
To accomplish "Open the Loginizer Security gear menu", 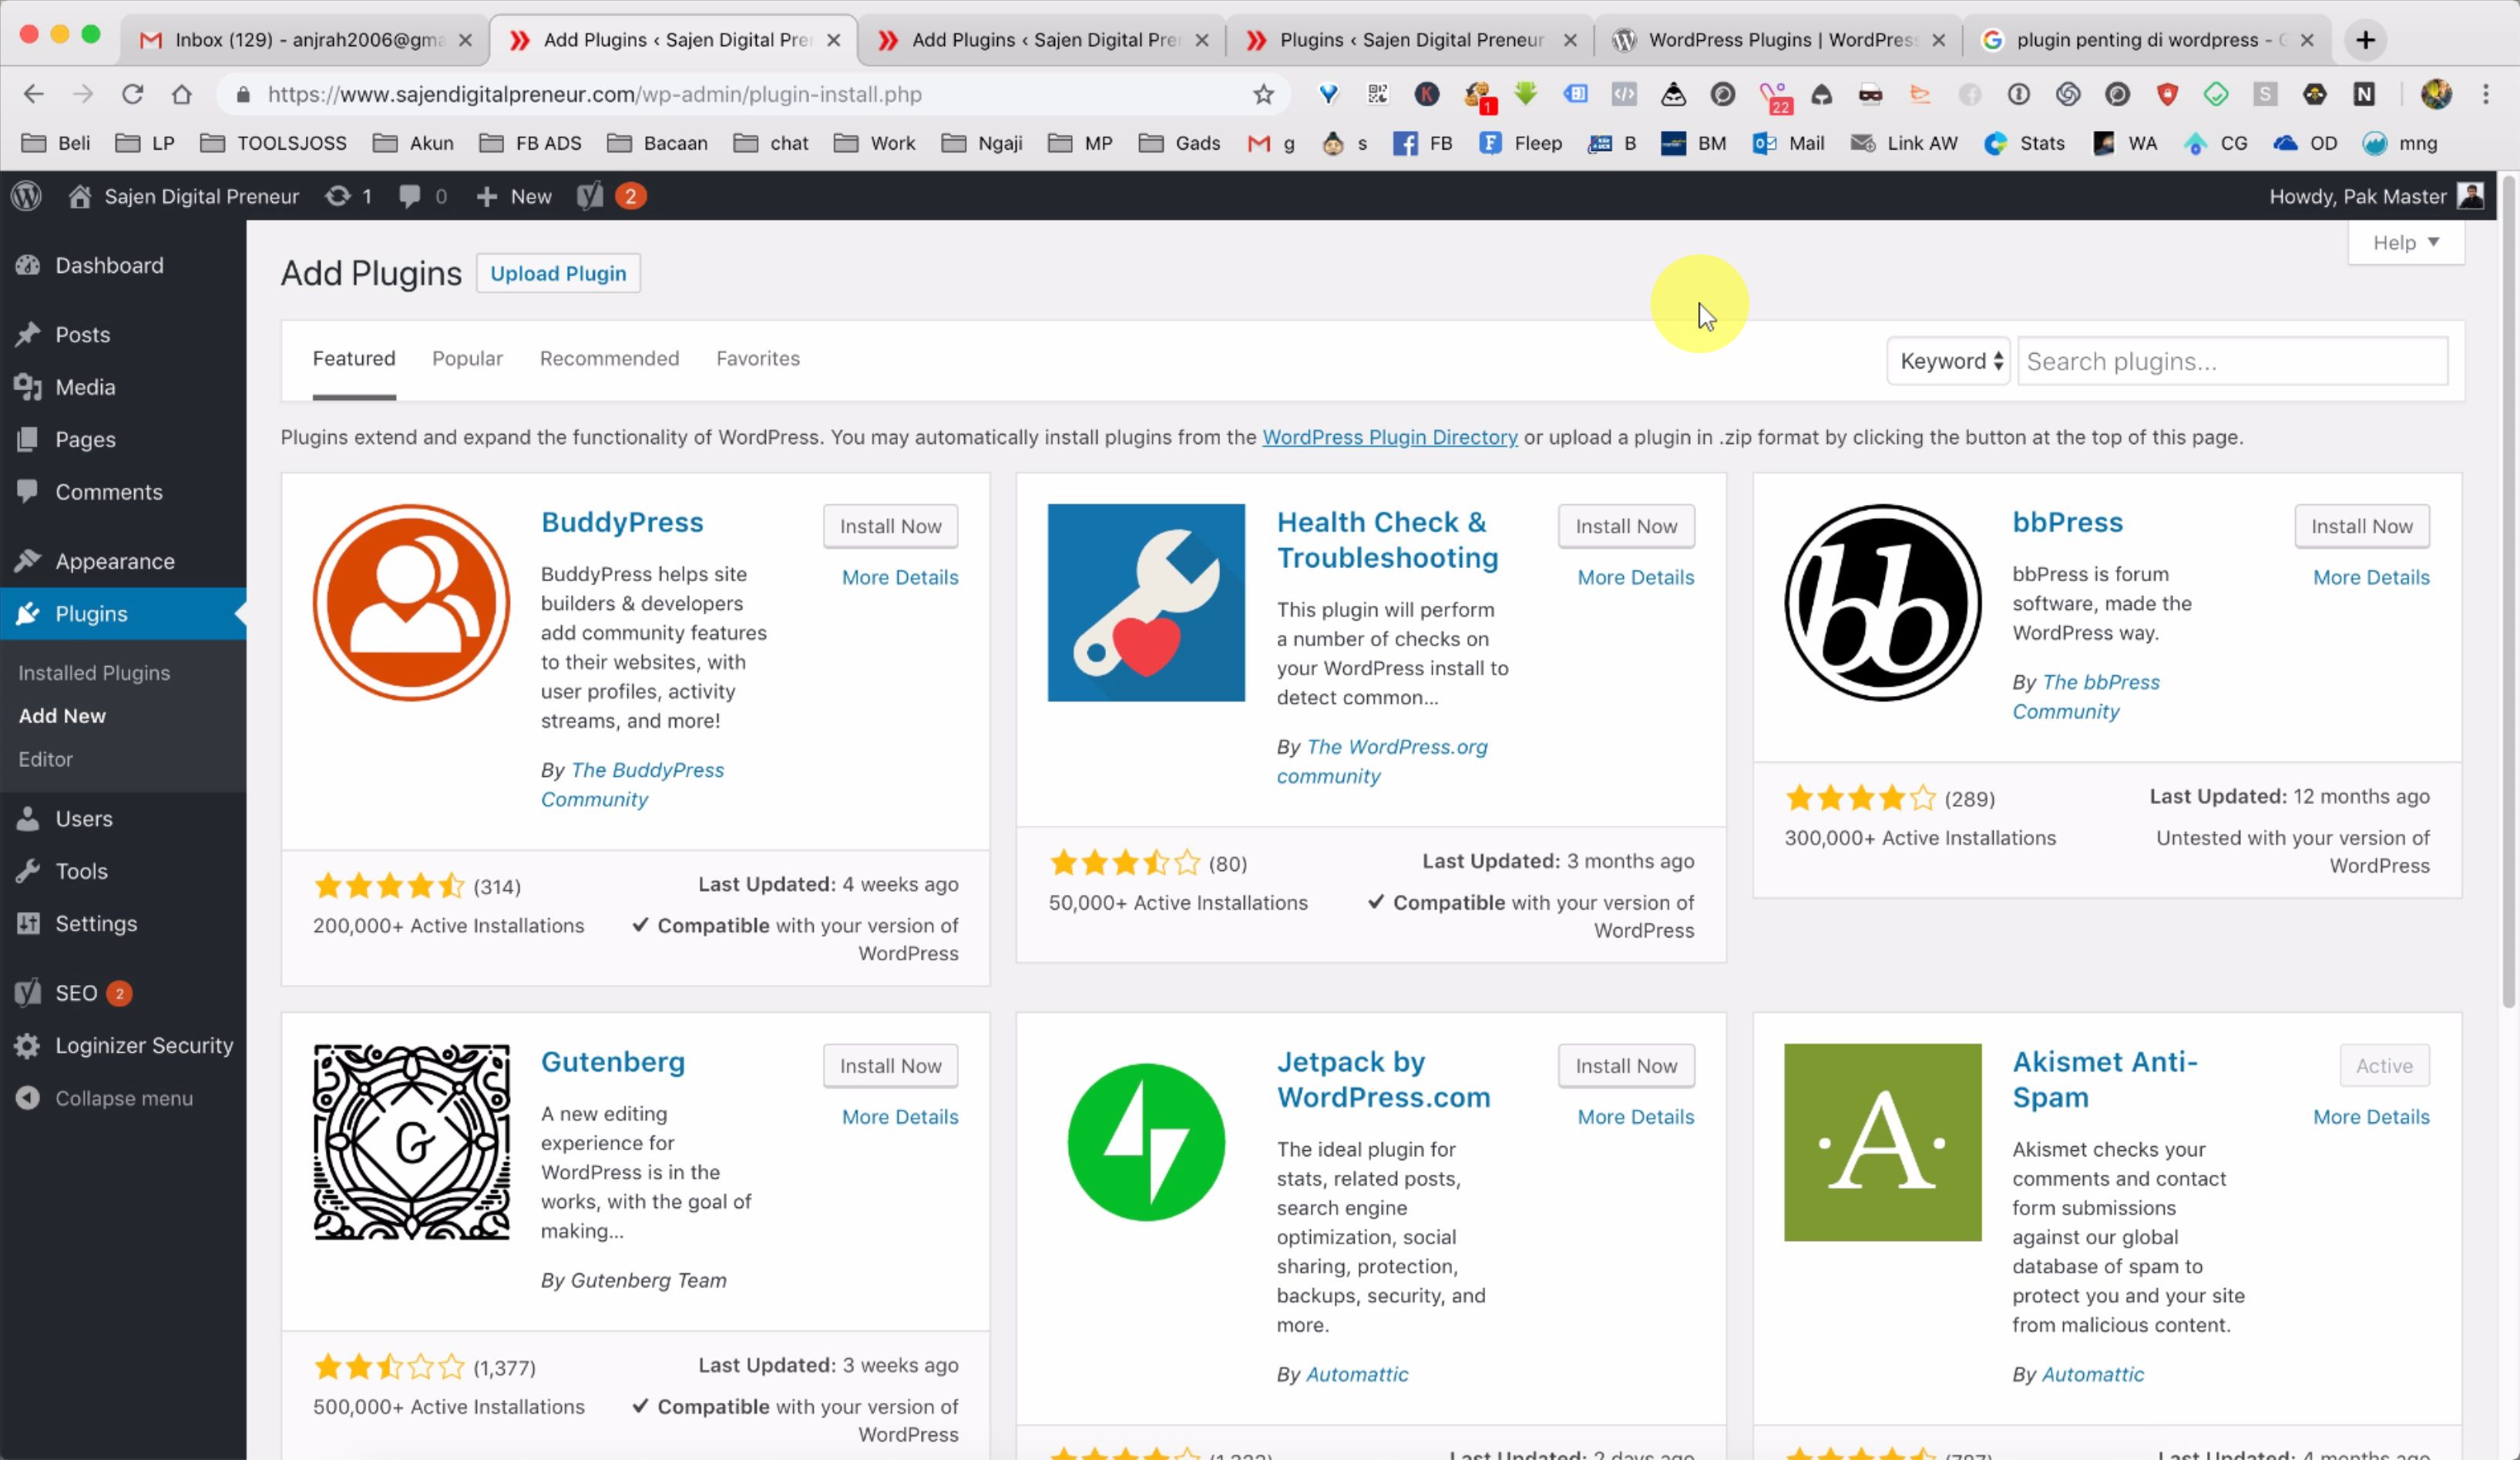I will 28,1045.
